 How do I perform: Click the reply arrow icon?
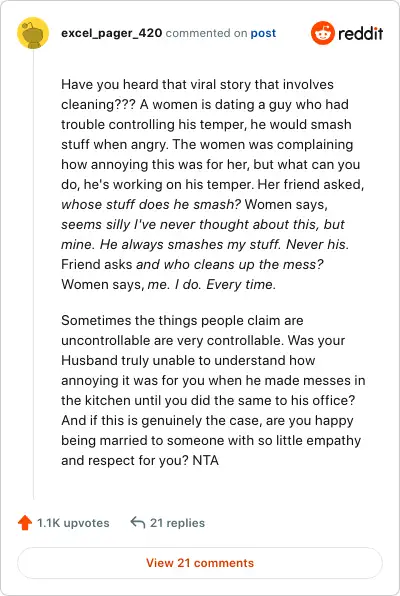(138, 523)
